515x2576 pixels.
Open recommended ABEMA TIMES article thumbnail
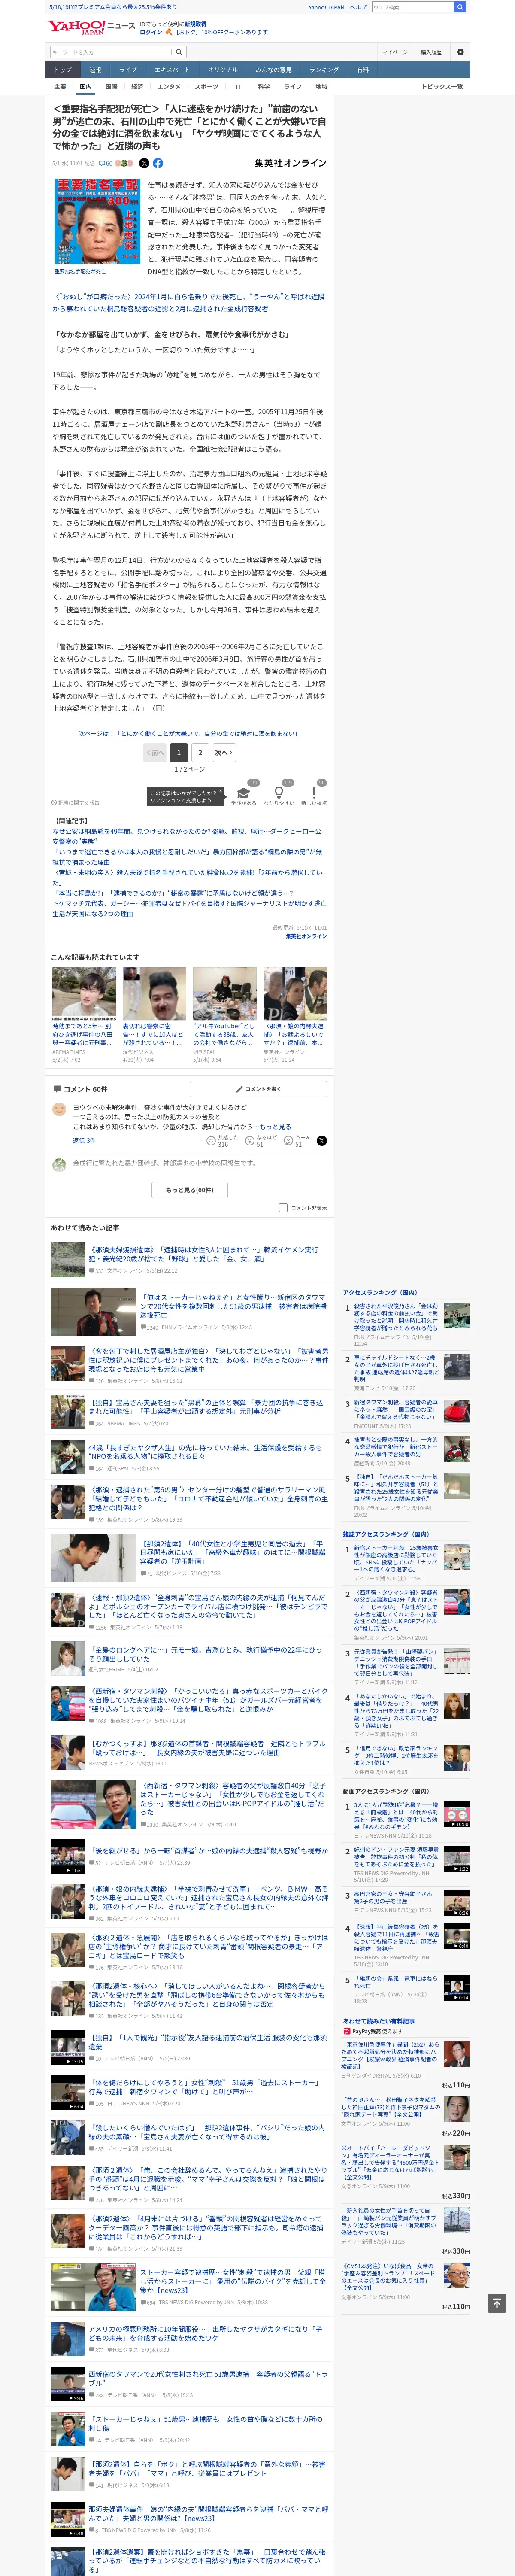click(x=84, y=994)
